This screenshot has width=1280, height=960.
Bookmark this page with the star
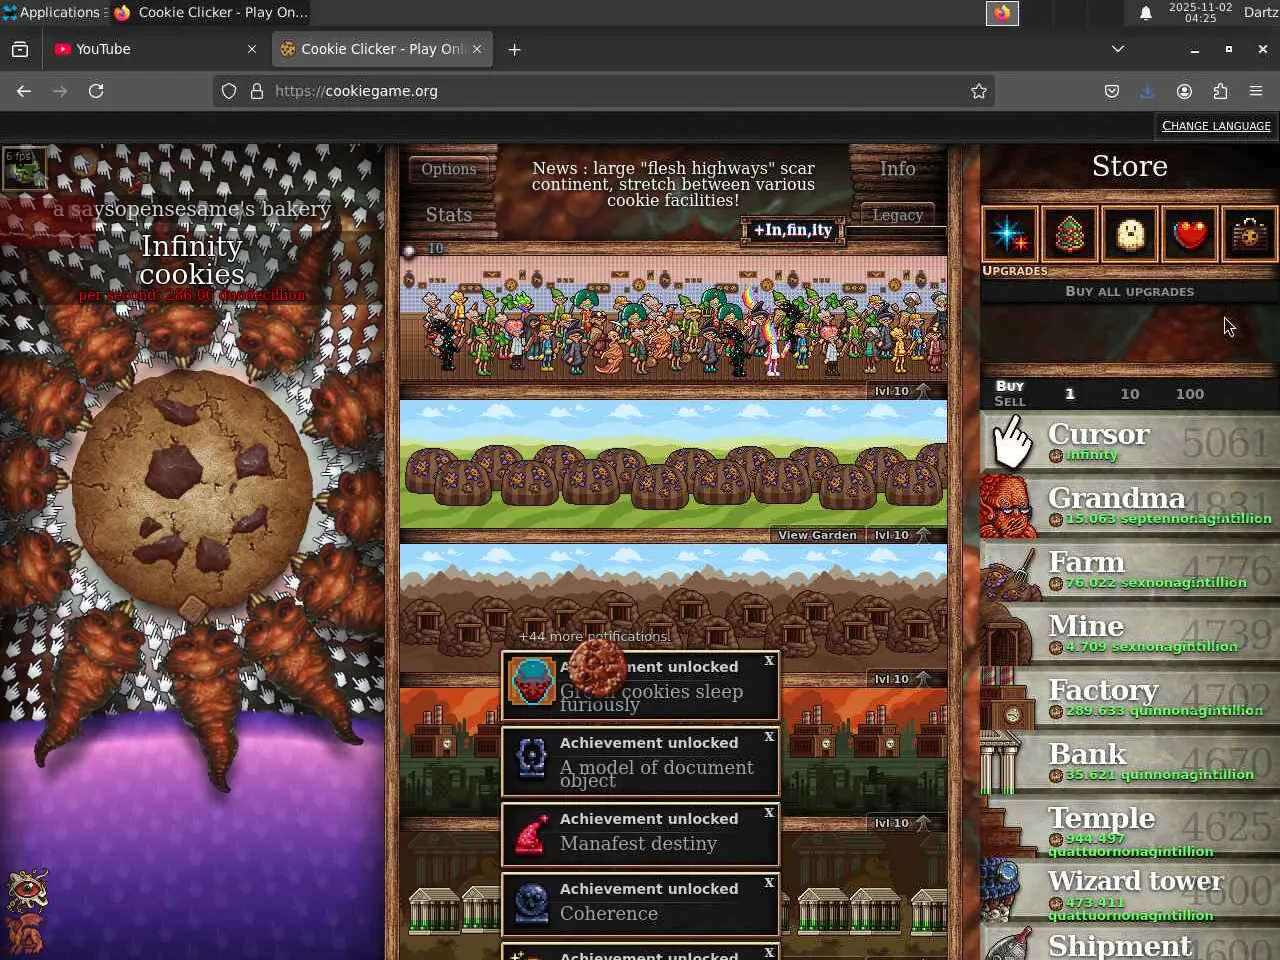click(979, 91)
